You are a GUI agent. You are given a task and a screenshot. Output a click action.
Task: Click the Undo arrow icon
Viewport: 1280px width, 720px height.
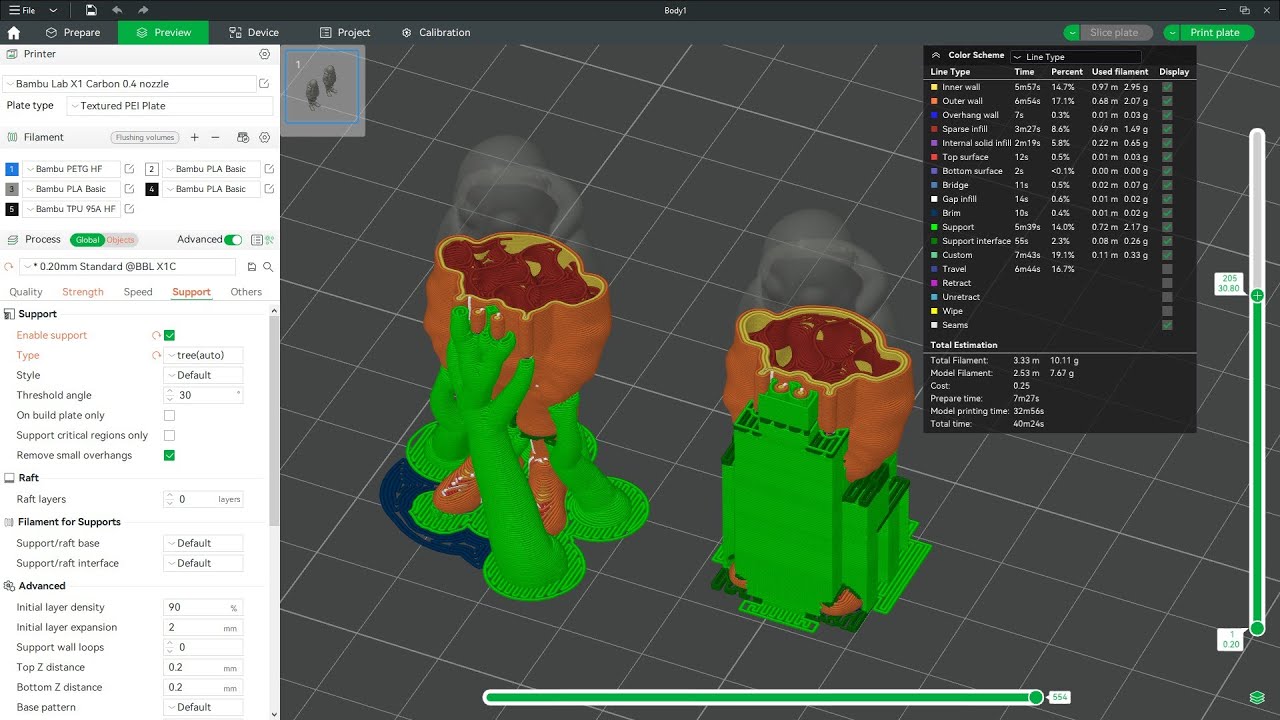117,10
